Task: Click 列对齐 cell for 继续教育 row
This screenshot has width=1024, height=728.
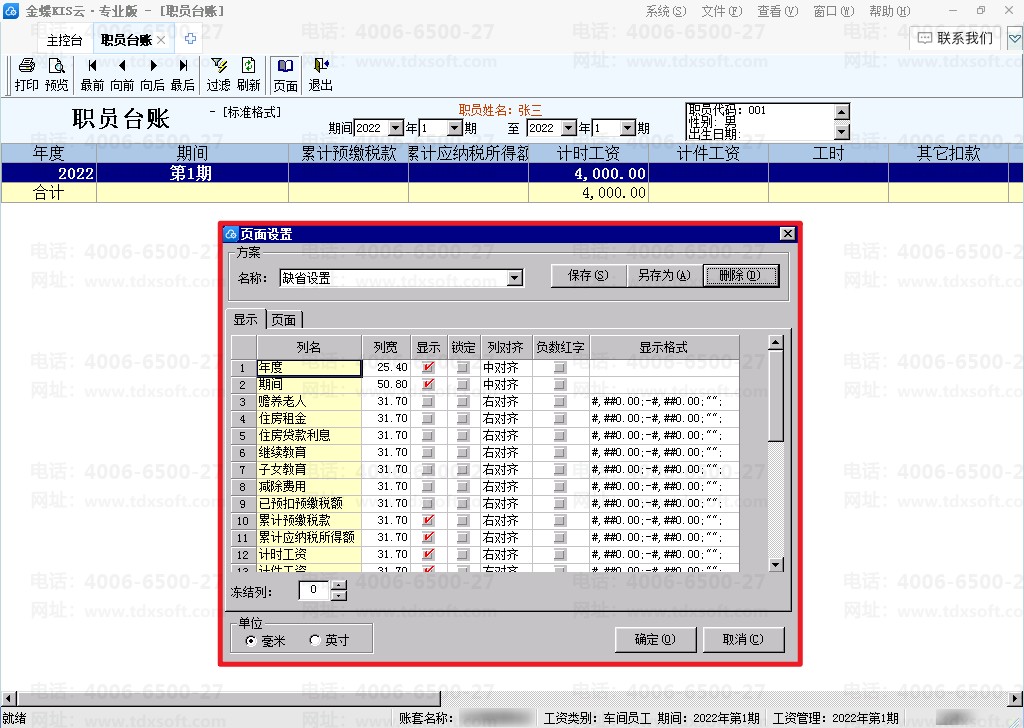Action: coord(506,452)
